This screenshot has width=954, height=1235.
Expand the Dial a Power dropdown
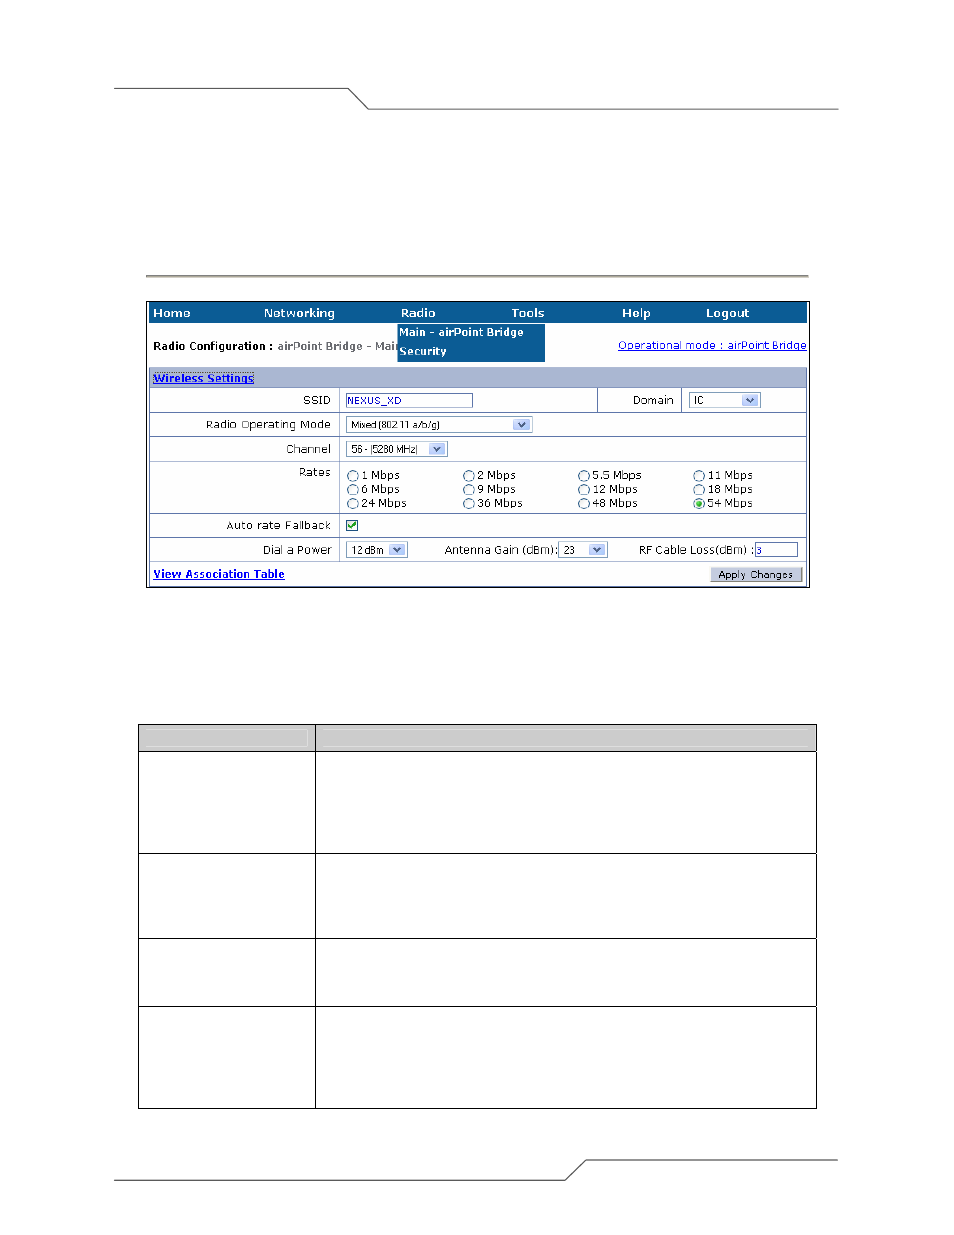tap(377, 550)
